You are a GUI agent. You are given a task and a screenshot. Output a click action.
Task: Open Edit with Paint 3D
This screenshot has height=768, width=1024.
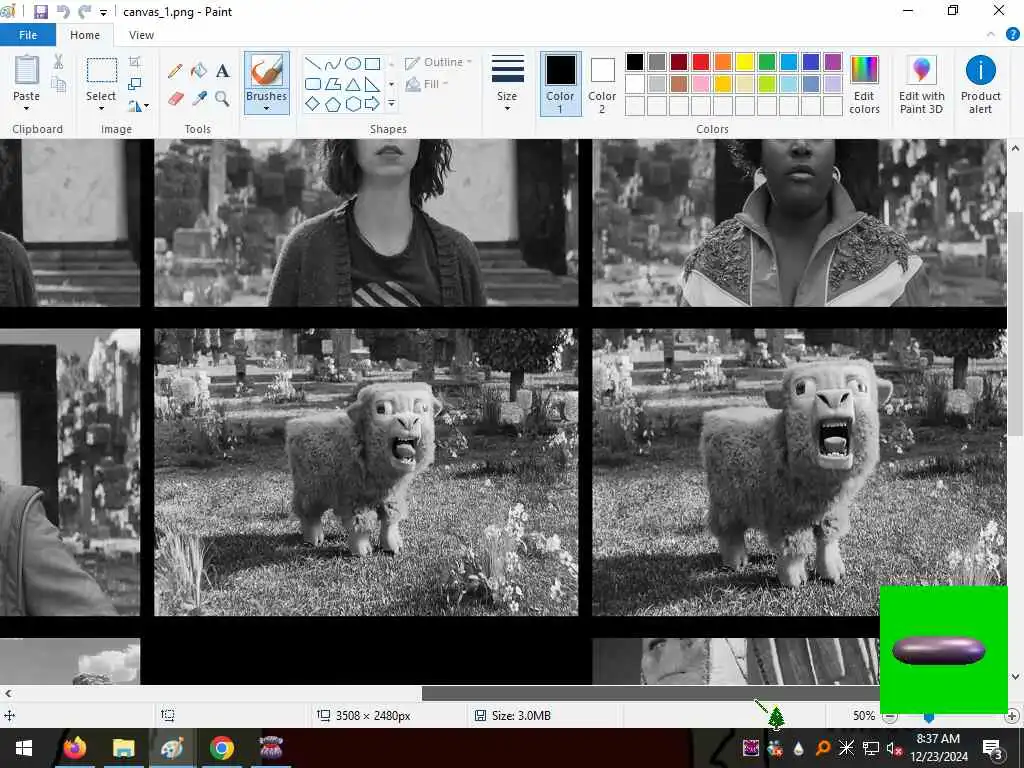pyautogui.click(x=921, y=85)
